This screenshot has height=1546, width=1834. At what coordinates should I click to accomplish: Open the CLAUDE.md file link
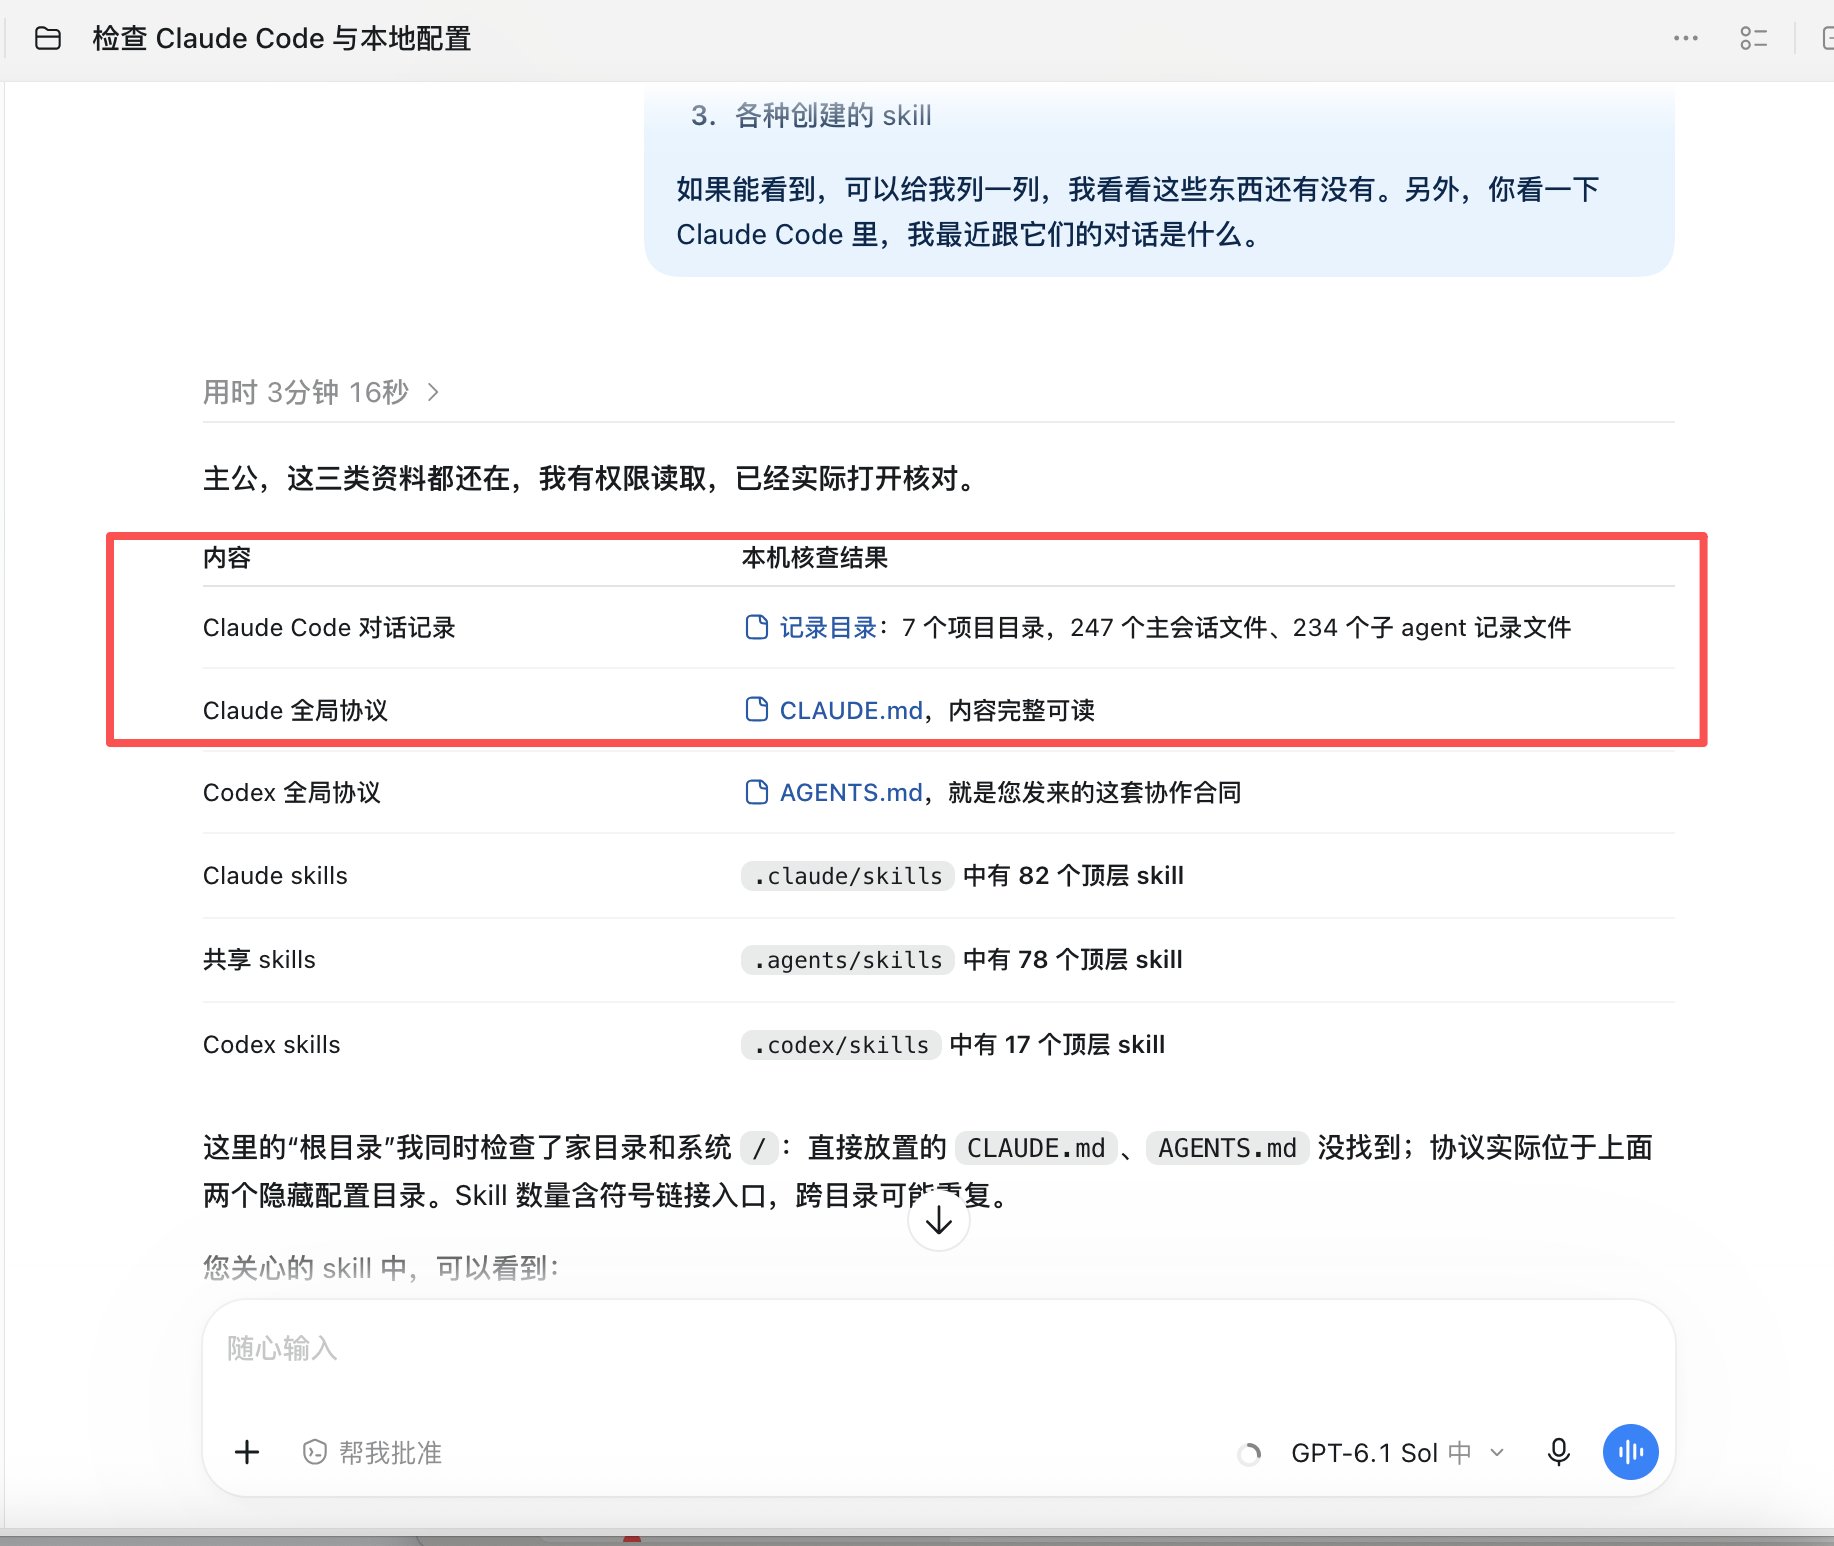click(851, 710)
